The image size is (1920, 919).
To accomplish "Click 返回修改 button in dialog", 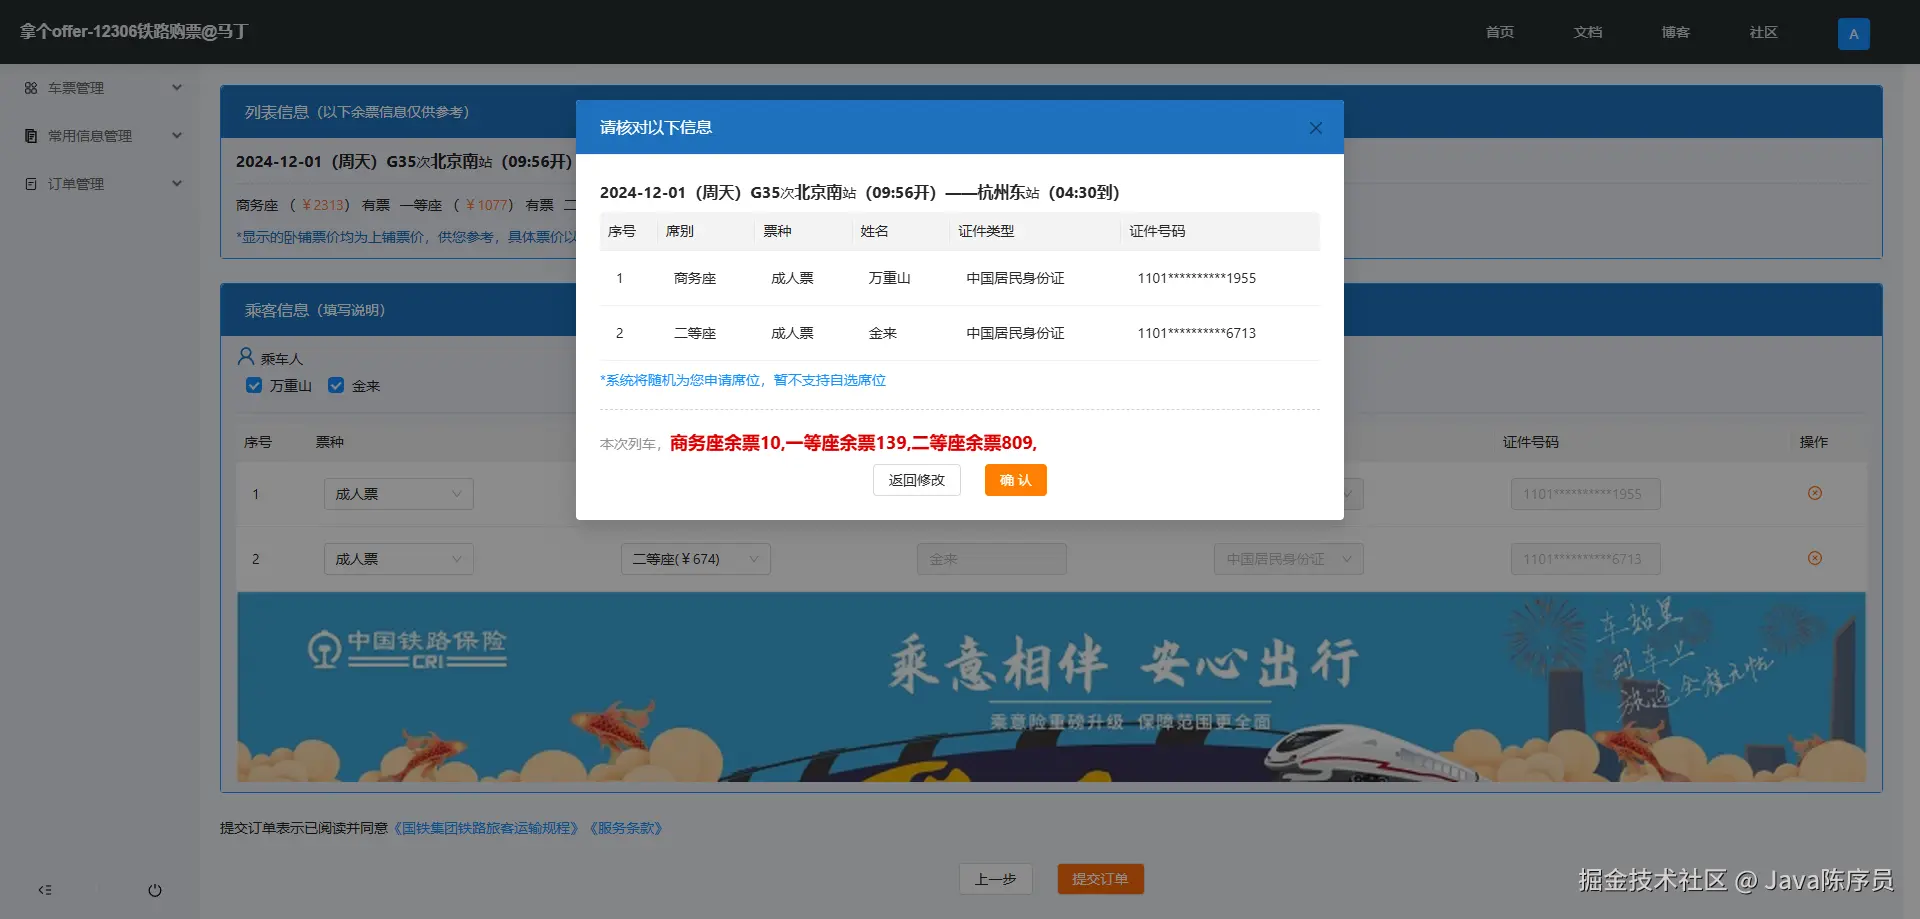I will coord(916,480).
